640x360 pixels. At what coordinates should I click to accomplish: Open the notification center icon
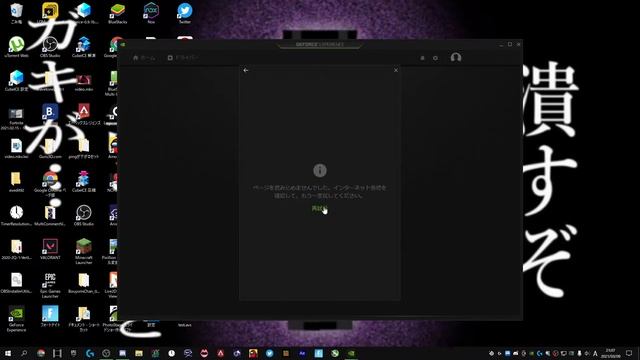629,353
